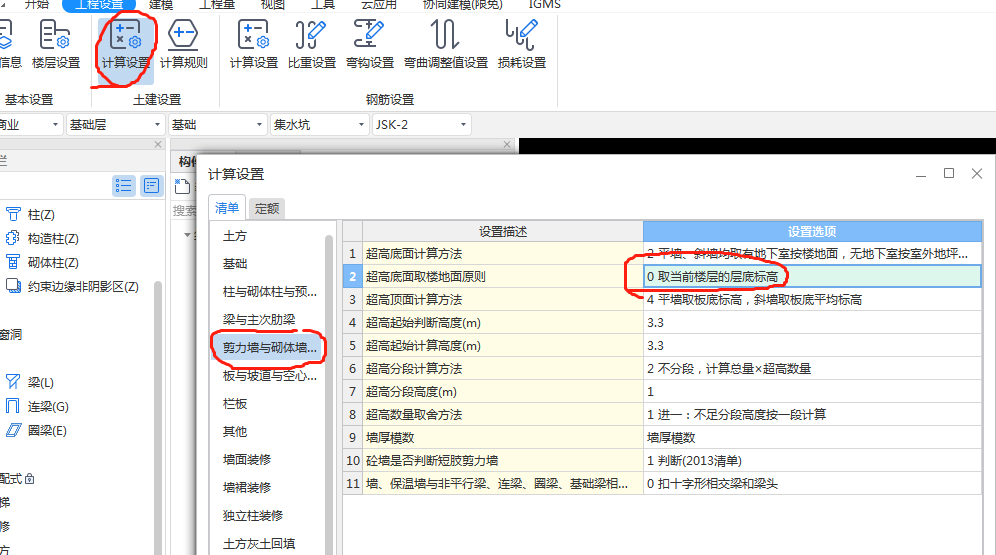Screen dimensions: 996x555
Task: Click option cell for 超高顶面计算方法
Action: coord(812,300)
